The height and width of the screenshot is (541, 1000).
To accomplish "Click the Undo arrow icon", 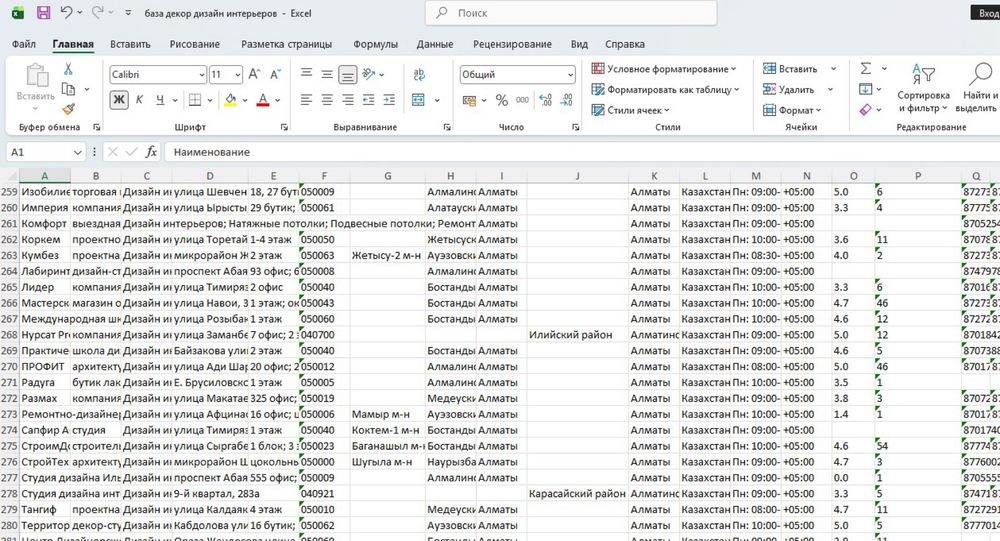I will tap(66, 12).
